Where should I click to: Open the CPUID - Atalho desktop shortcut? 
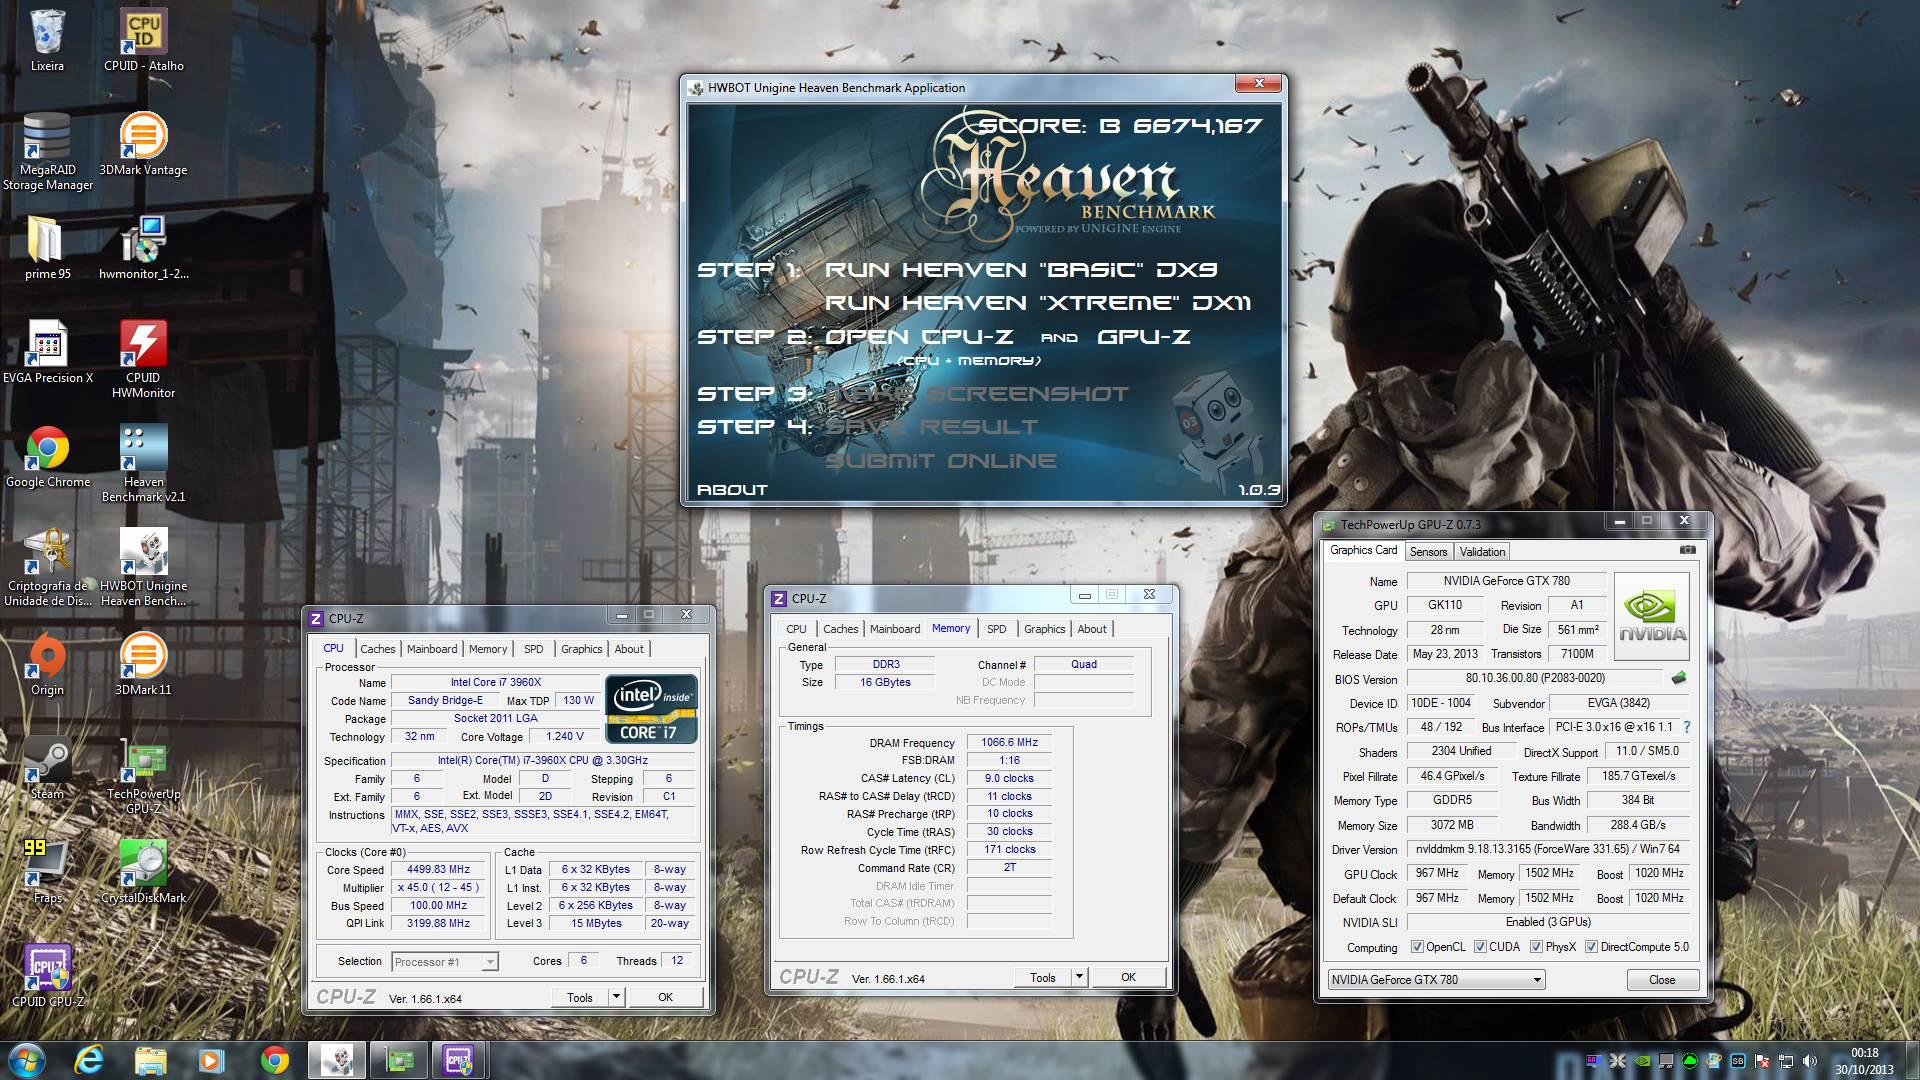coord(143,41)
